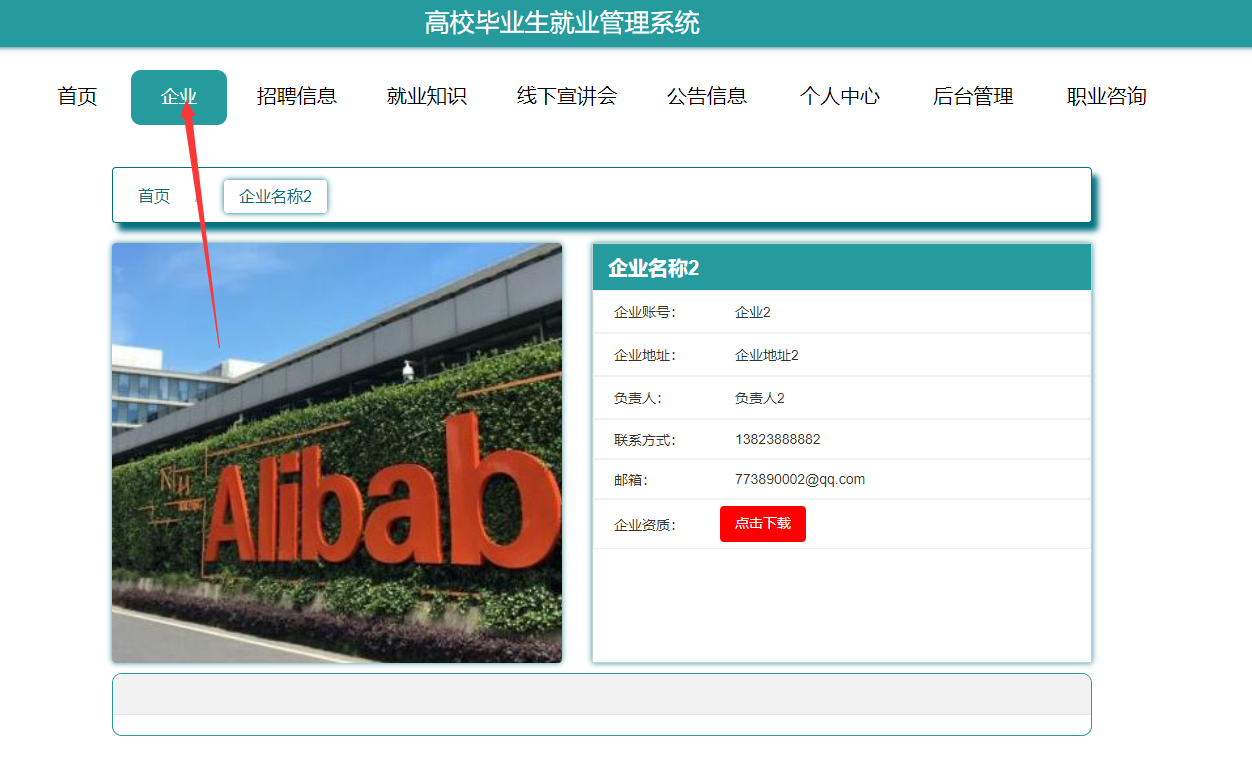Click the 企业地址2 value text
Viewport: 1252px width, 768px height.
pos(767,355)
